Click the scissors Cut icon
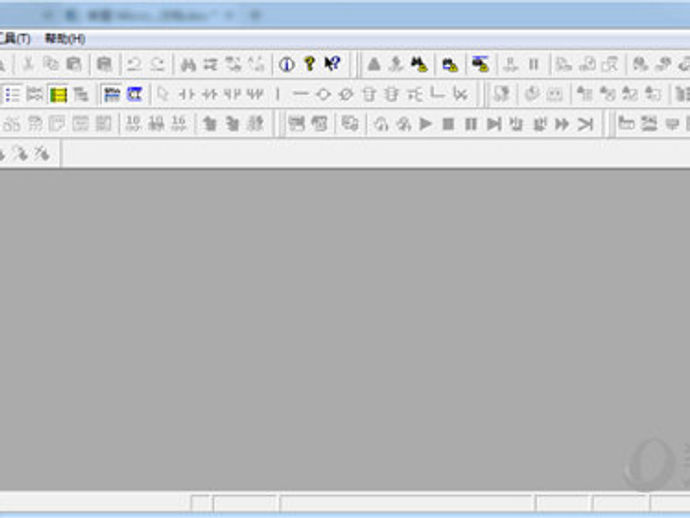Screen dimensions: 690x518 tap(29, 64)
